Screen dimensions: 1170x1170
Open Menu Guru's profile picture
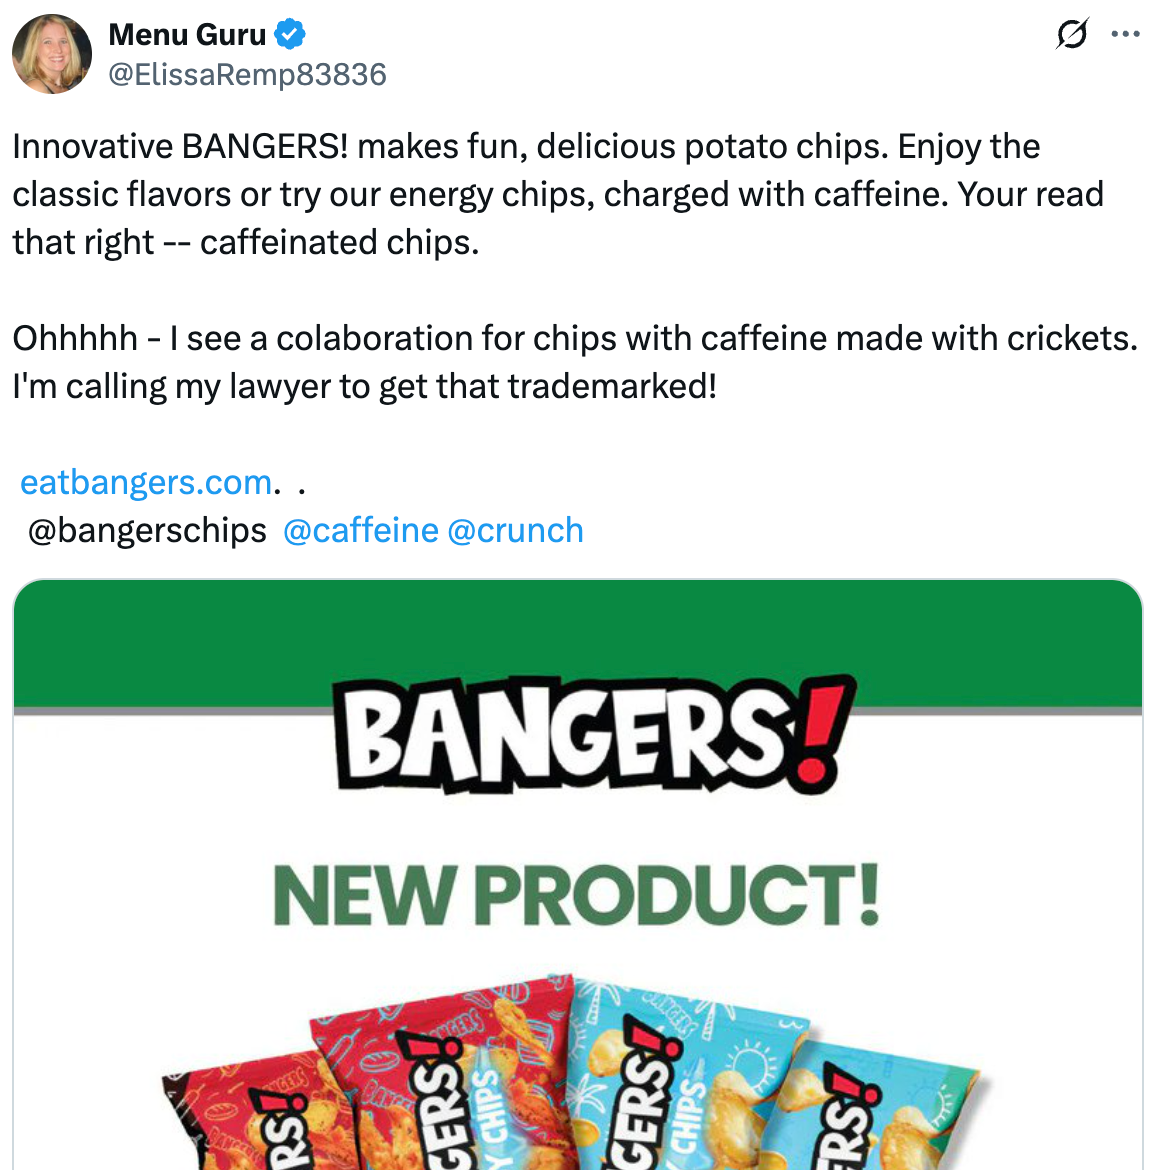[51, 54]
